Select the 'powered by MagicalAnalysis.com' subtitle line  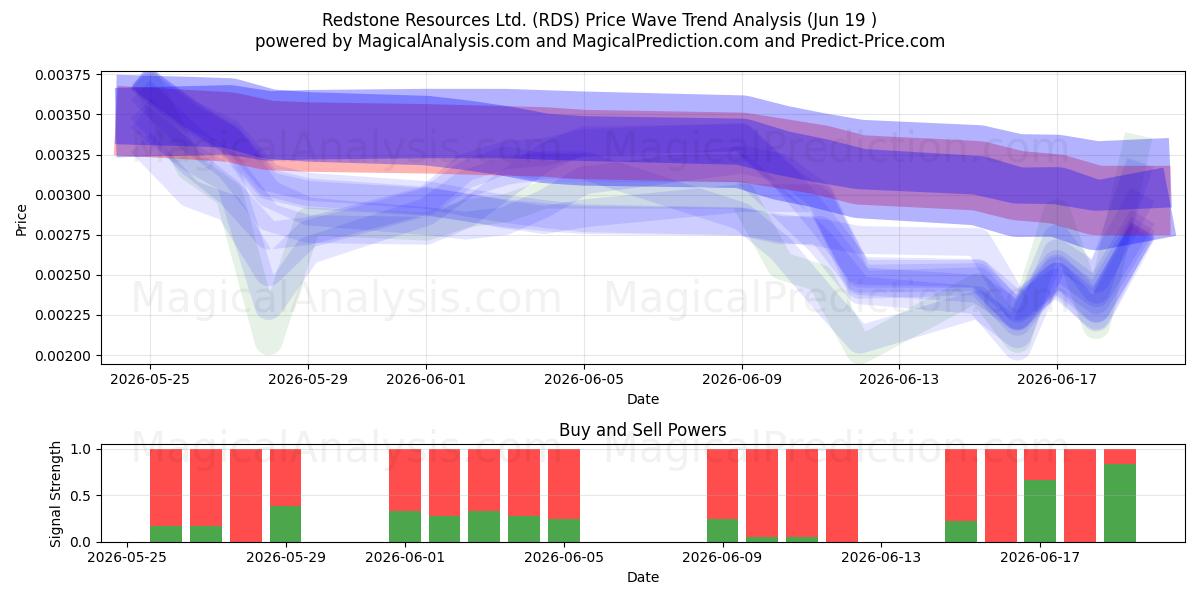[x=600, y=41]
